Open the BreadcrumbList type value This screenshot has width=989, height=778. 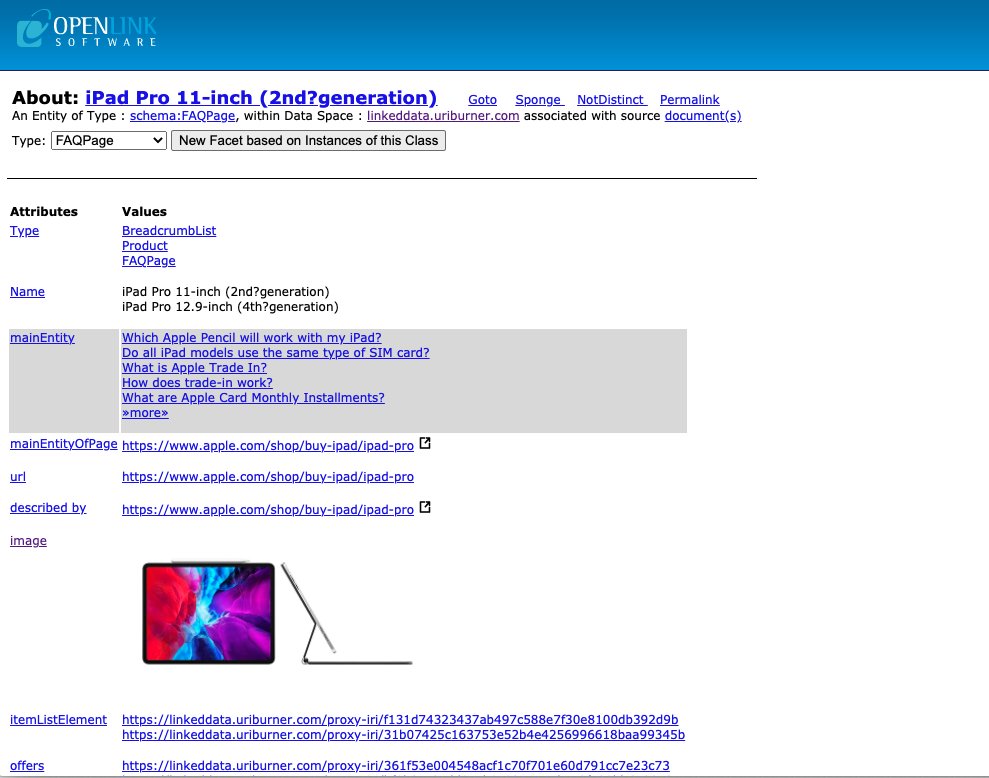(x=169, y=230)
